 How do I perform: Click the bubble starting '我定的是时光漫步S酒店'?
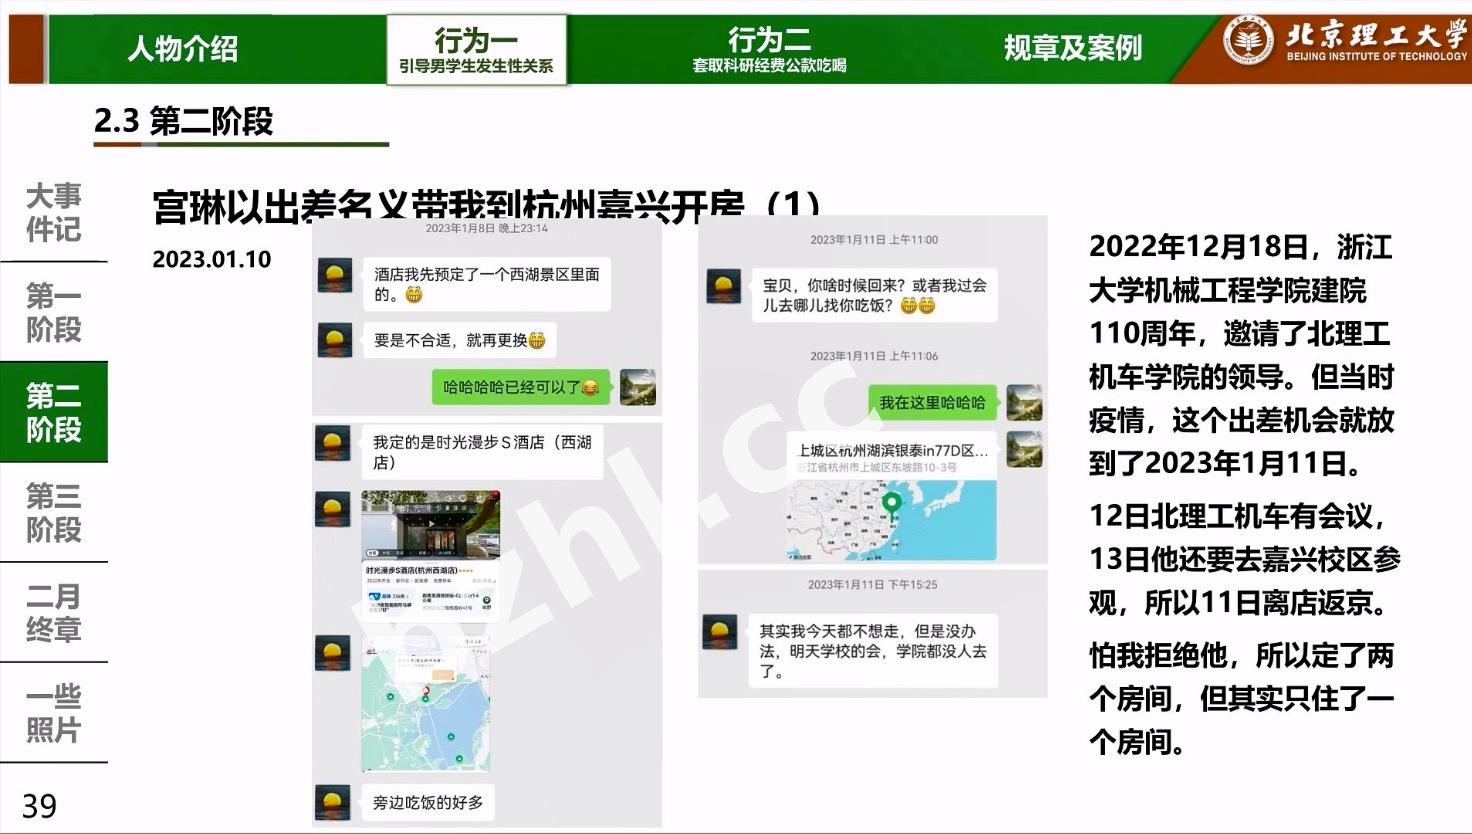pyautogui.click(x=482, y=452)
